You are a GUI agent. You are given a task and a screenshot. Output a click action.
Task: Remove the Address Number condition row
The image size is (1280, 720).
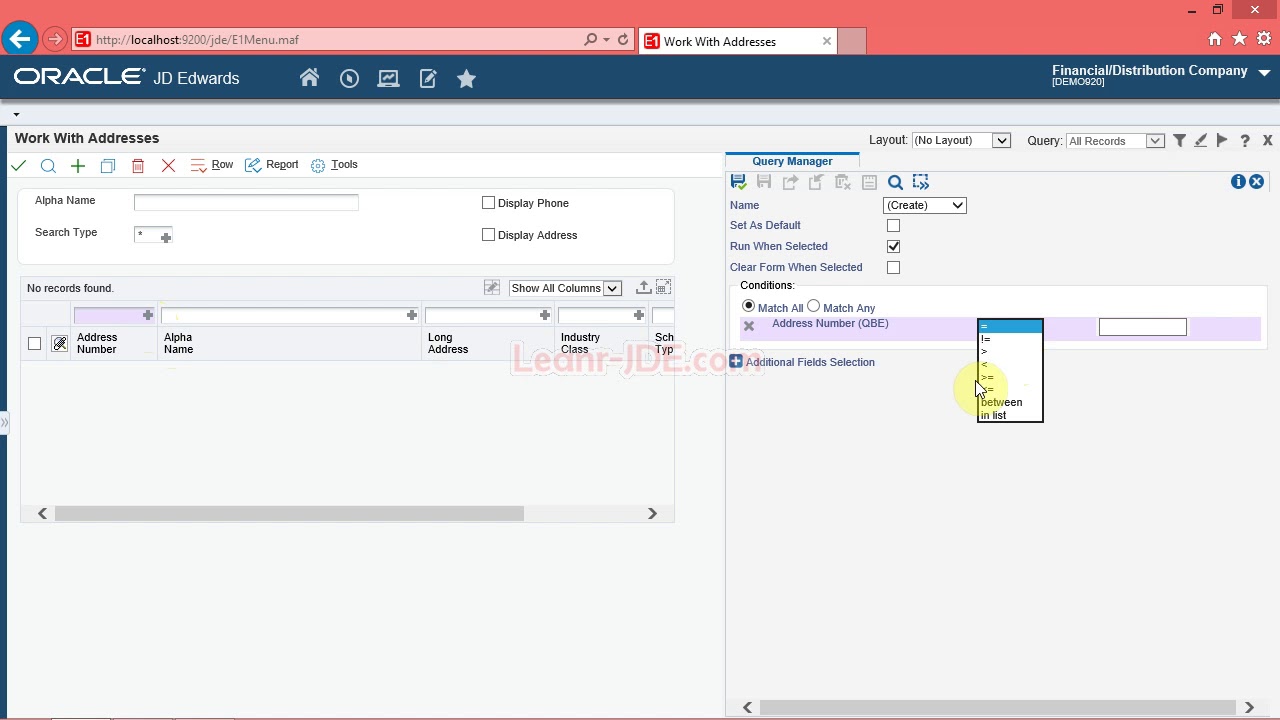[x=749, y=326]
